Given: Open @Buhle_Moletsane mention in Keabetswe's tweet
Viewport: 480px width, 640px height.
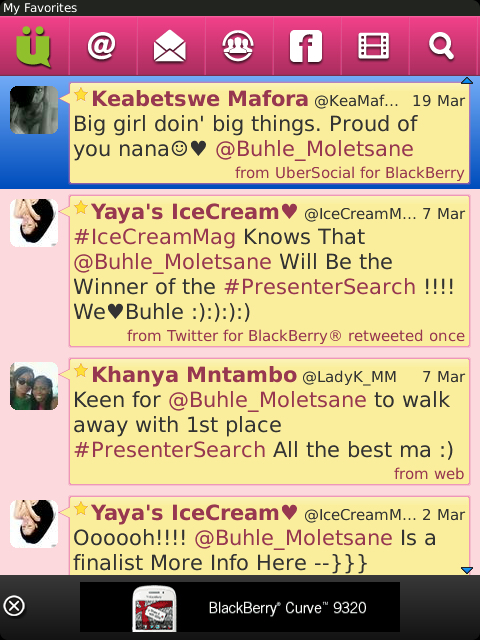Looking at the screenshot, I should click(x=314, y=149).
